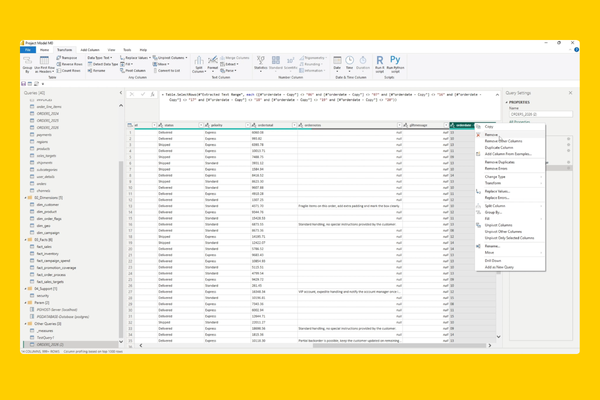This screenshot has width=600, height=400.
Task: Click the formula bar checkmark icon
Action: 142,94
